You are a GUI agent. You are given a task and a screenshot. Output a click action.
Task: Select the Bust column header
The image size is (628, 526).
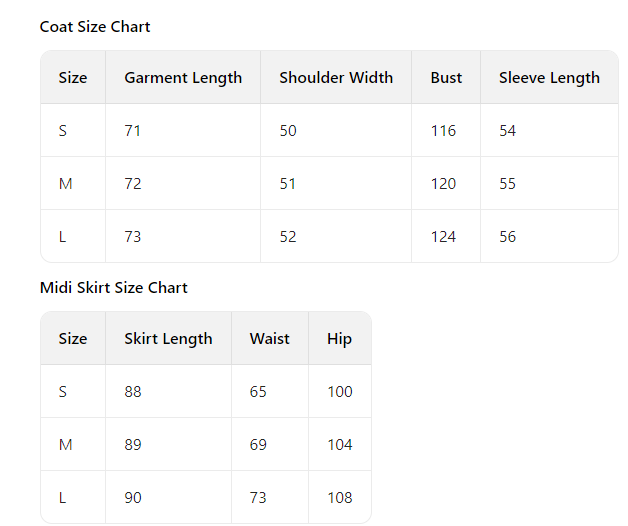click(x=446, y=78)
